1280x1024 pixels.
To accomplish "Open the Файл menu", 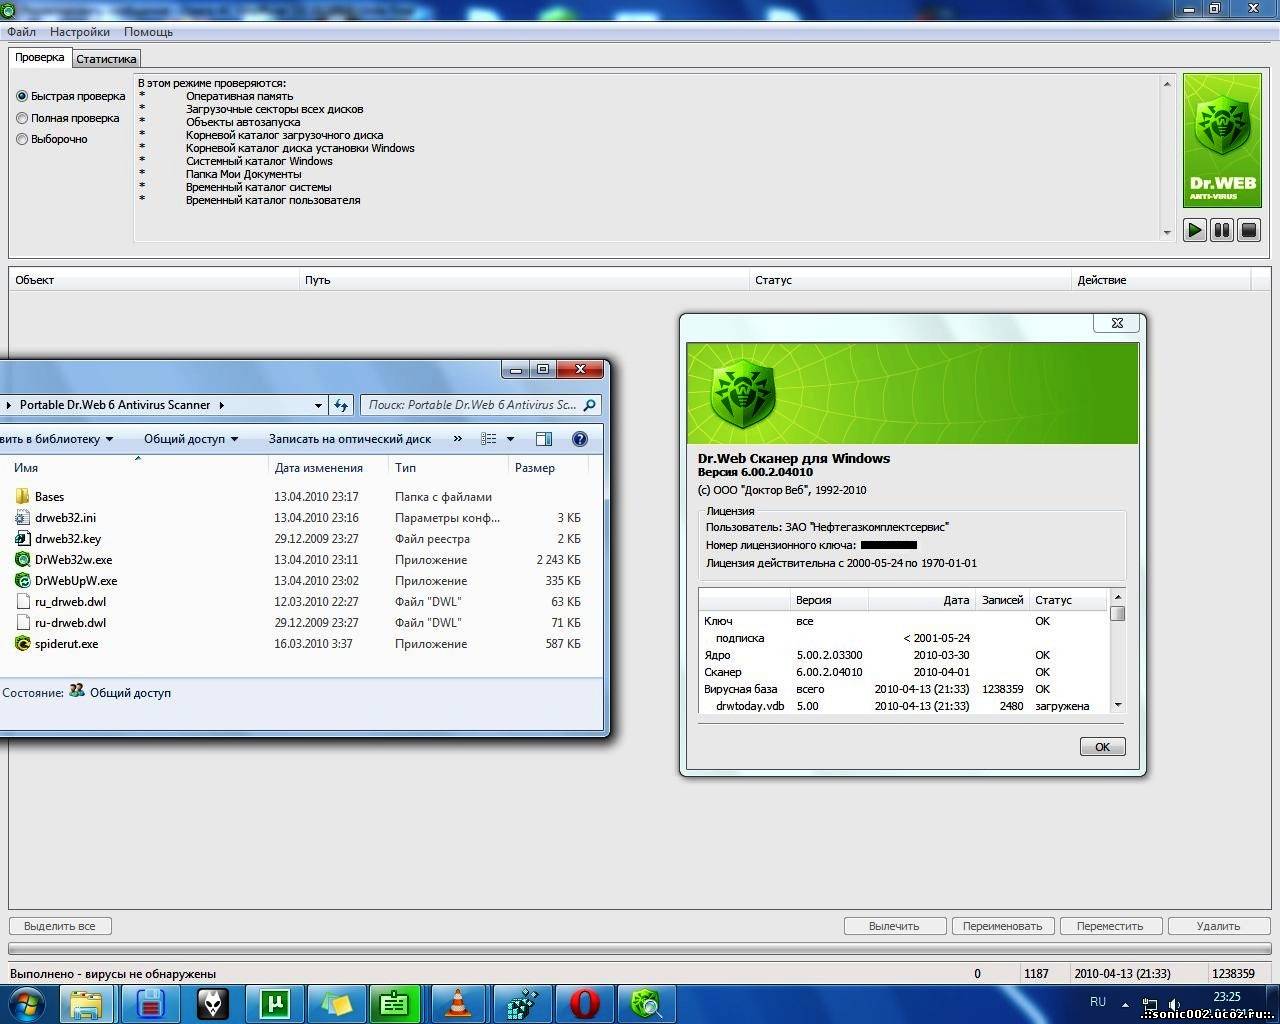I will point(21,32).
